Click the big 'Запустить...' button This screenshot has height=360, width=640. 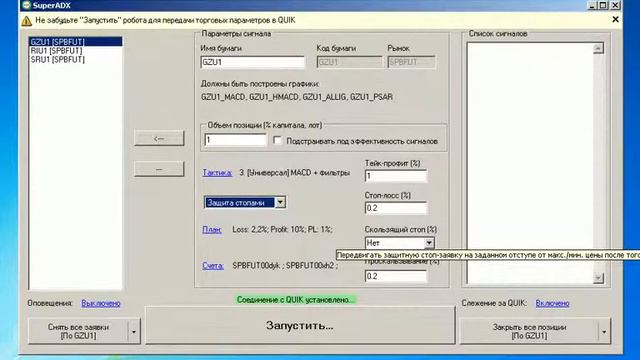(x=300, y=325)
